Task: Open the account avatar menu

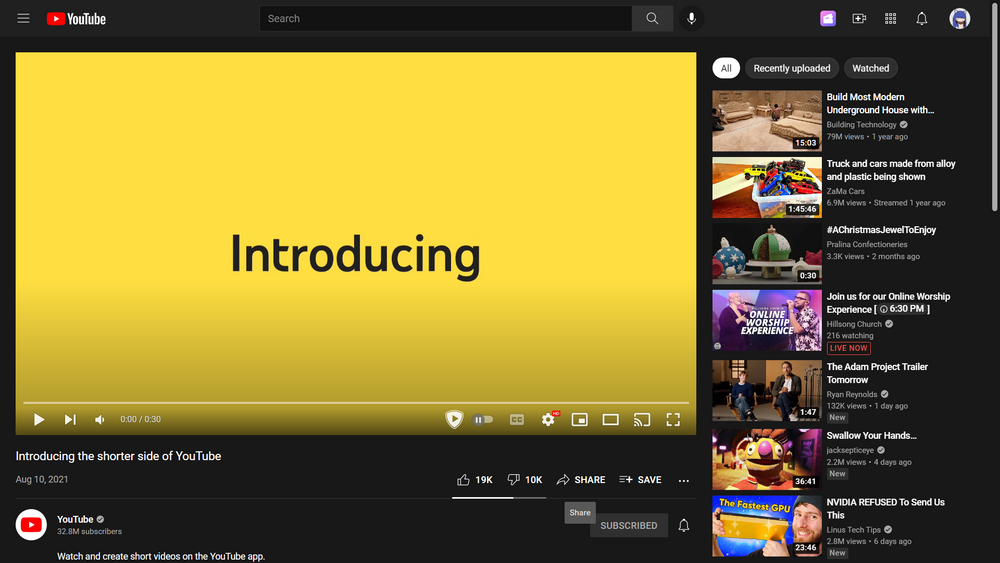Action: (959, 18)
